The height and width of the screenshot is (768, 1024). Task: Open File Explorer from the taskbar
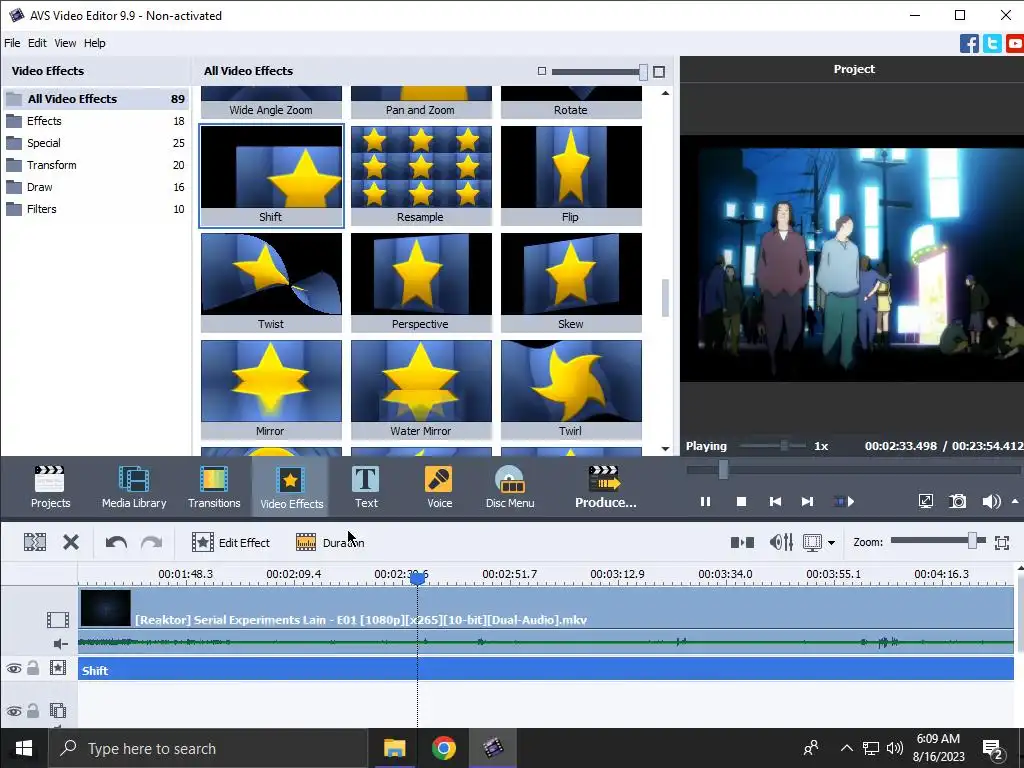[394, 748]
